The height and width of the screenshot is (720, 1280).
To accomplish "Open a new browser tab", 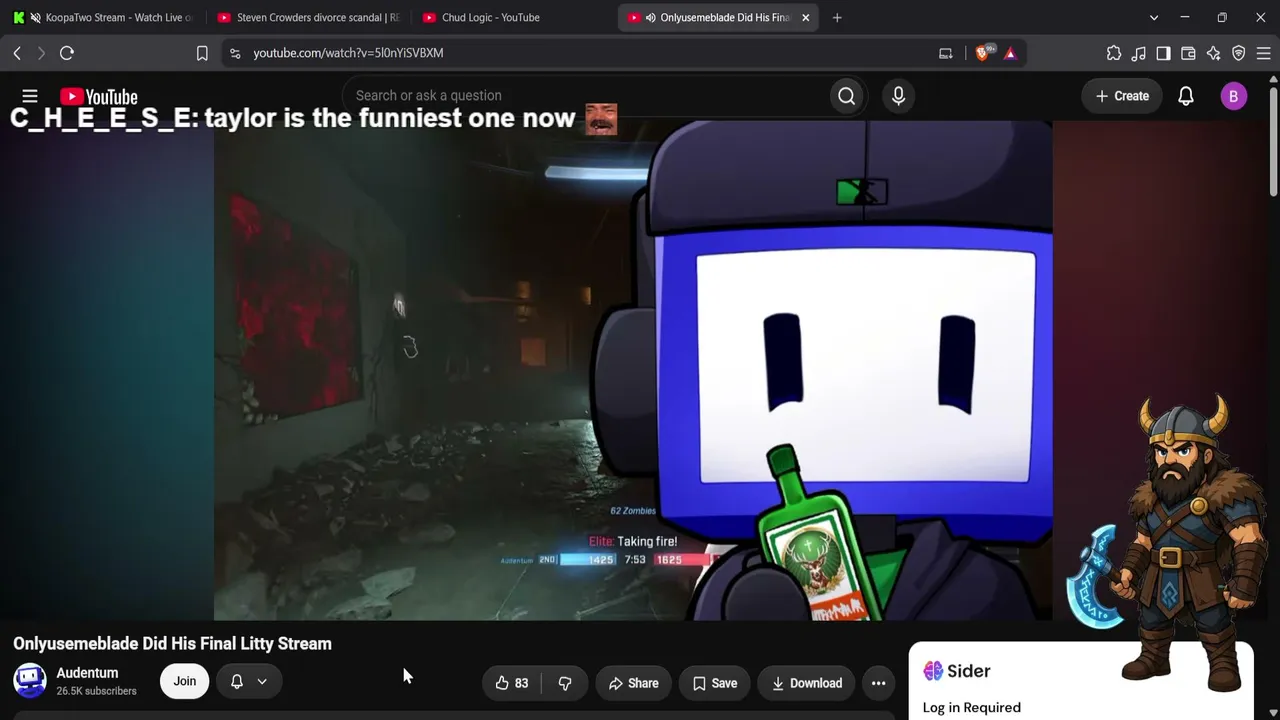I will pyautogui.click(x=837, y=17).
